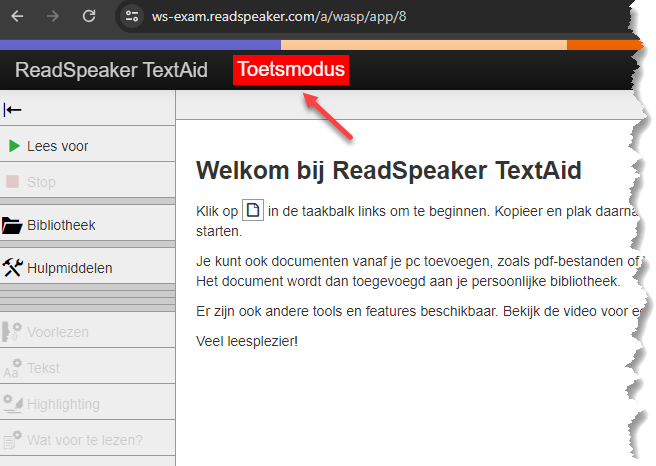
Task: Click the new document icon in welcome text
Action: pos(254,211)
